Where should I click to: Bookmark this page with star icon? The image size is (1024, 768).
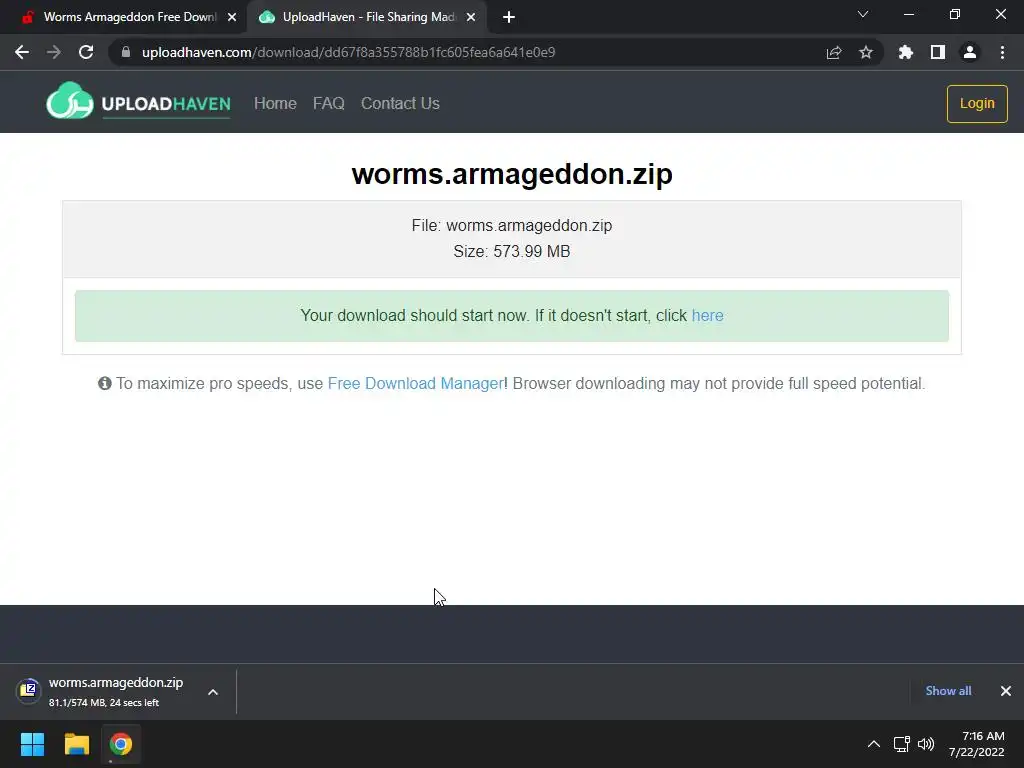[865, 52]
